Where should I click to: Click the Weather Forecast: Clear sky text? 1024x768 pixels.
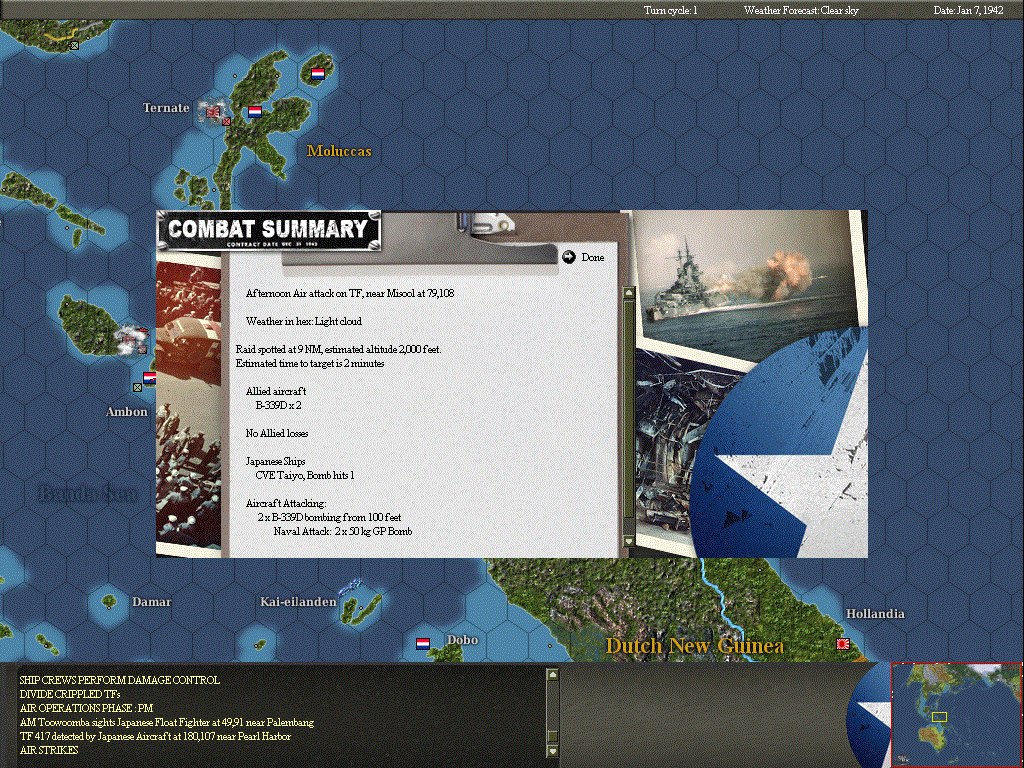click(x=801, y=10)
